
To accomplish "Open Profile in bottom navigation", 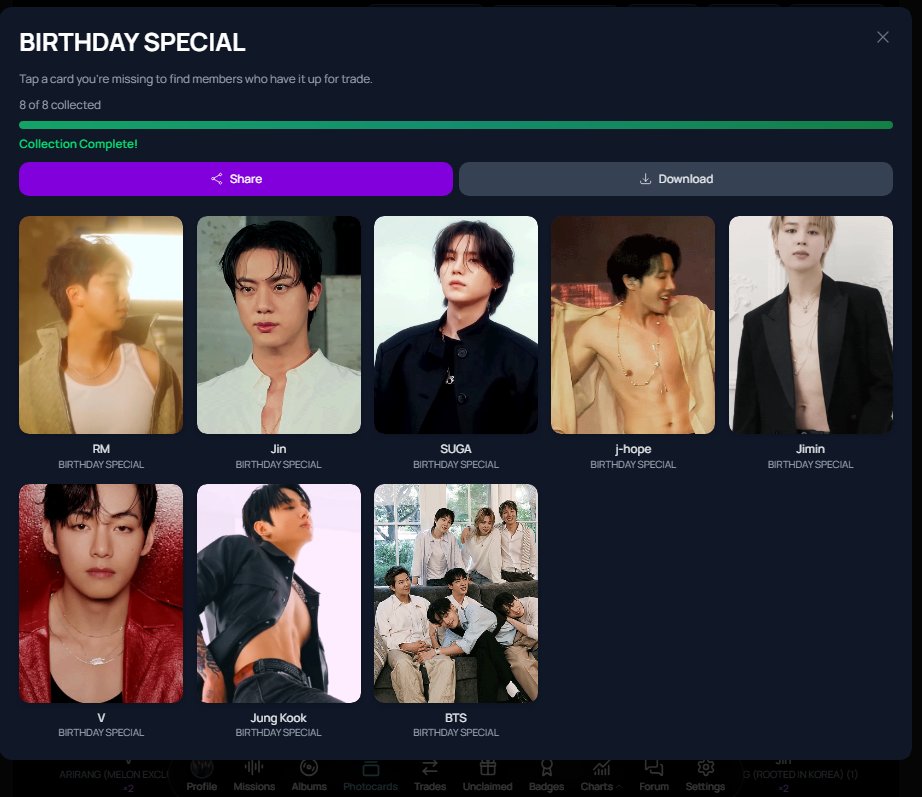I will (x=202, y=776).
